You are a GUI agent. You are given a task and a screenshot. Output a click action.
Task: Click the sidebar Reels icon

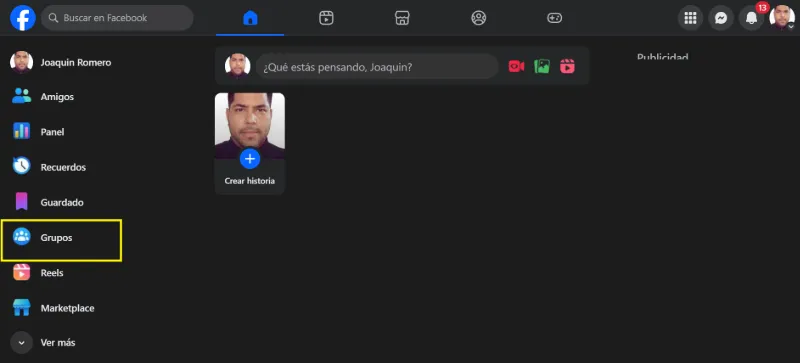pyautogui.click(x=21, y=272)
